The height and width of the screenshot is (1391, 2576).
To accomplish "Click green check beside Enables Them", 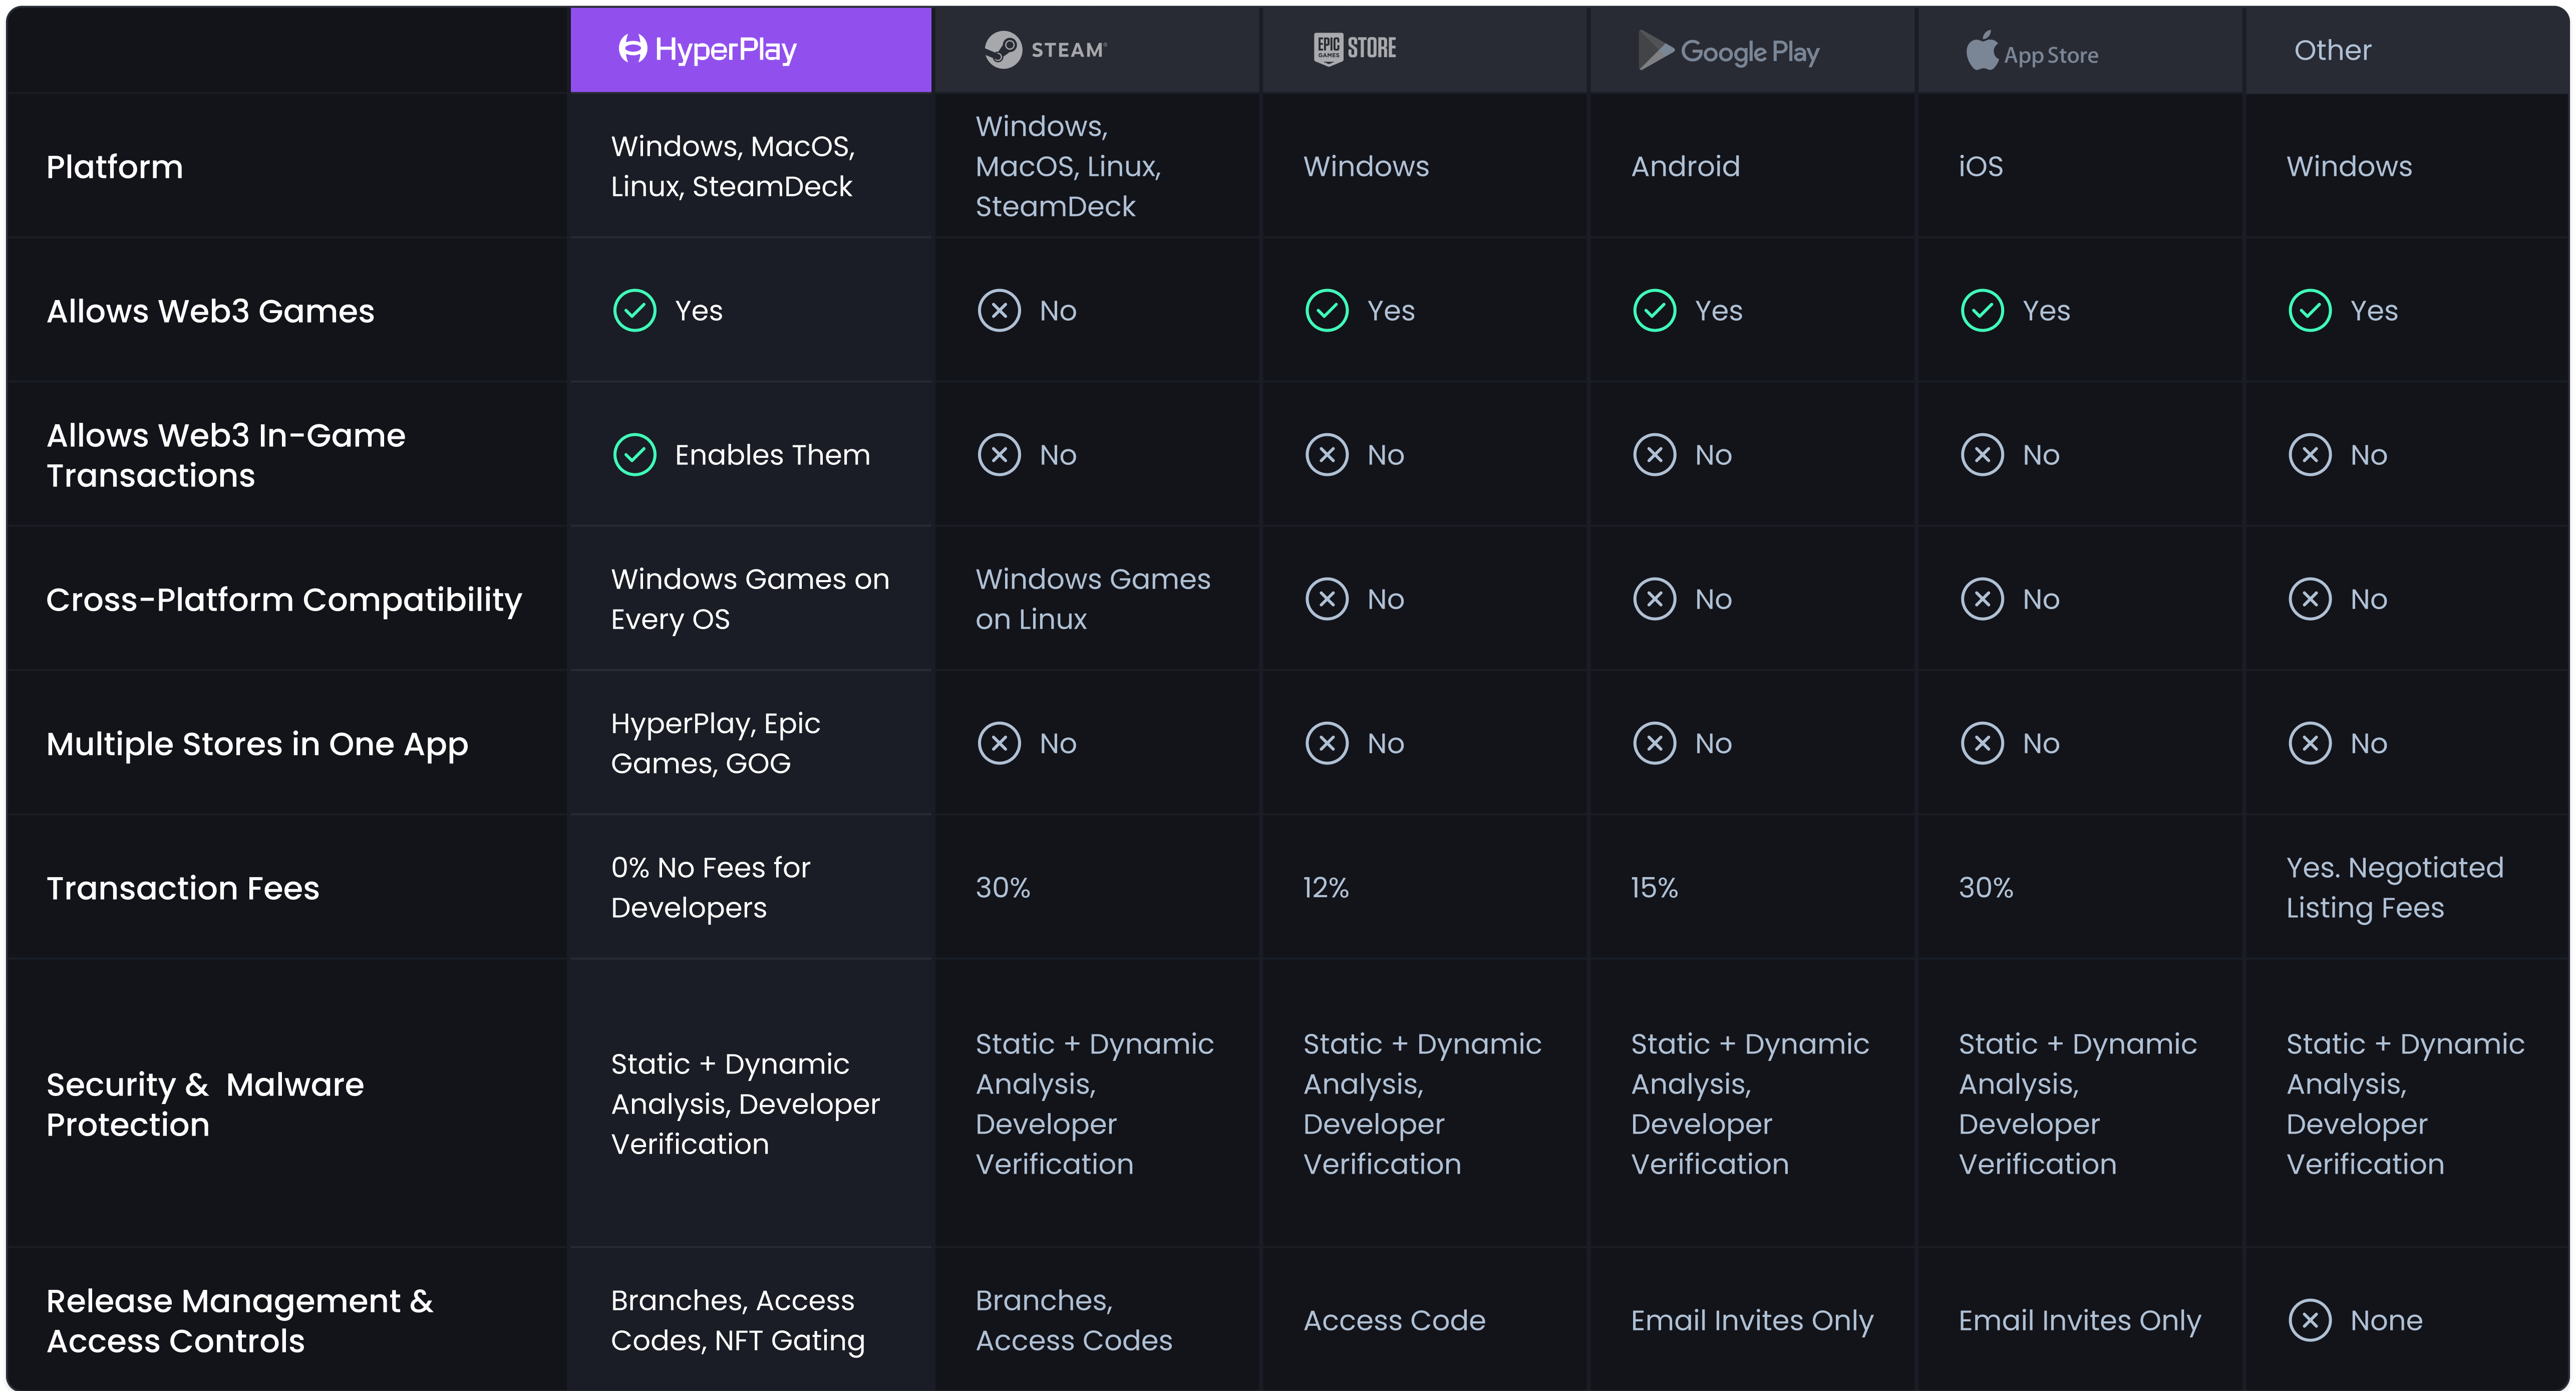I will (x=634, y=455).
